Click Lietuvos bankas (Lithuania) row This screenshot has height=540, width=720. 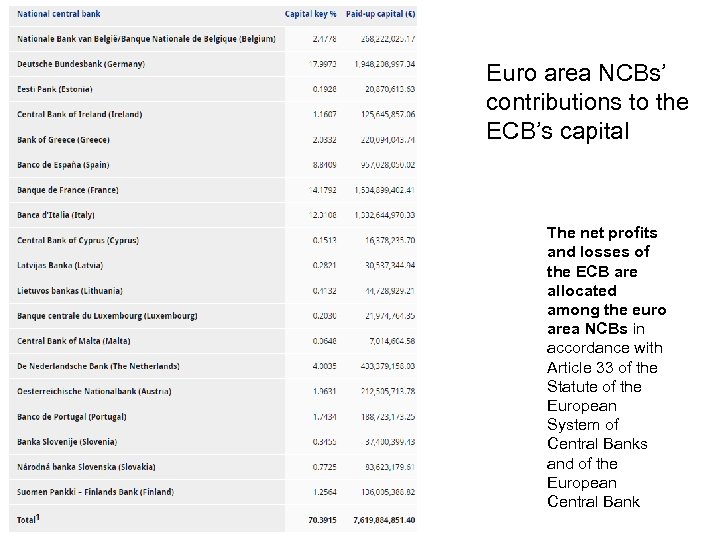click(70, 290)
